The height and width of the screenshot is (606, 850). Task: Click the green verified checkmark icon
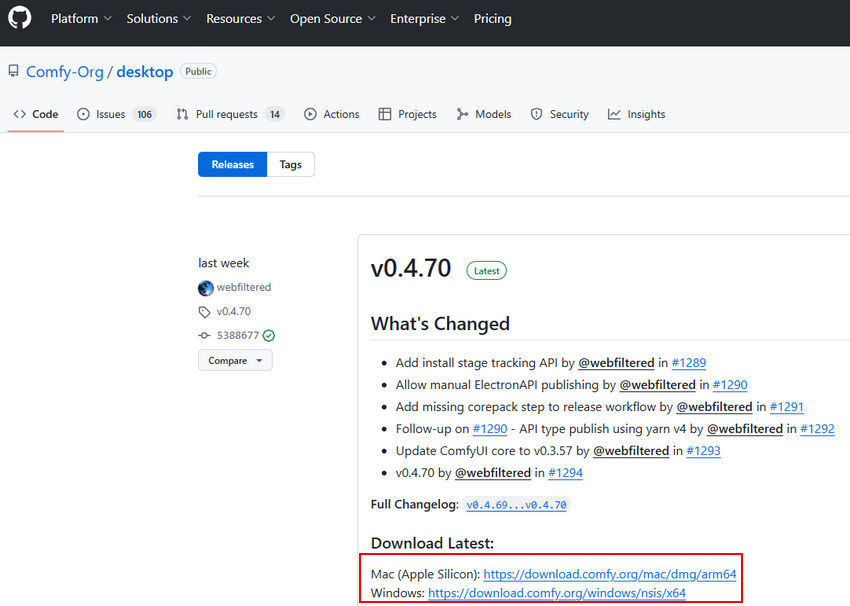tap(269, 336)
